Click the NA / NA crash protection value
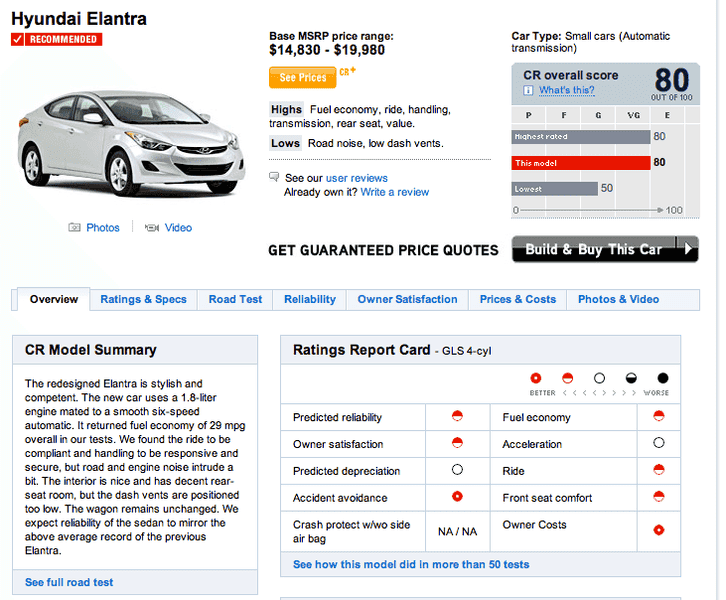 point(457,531)
